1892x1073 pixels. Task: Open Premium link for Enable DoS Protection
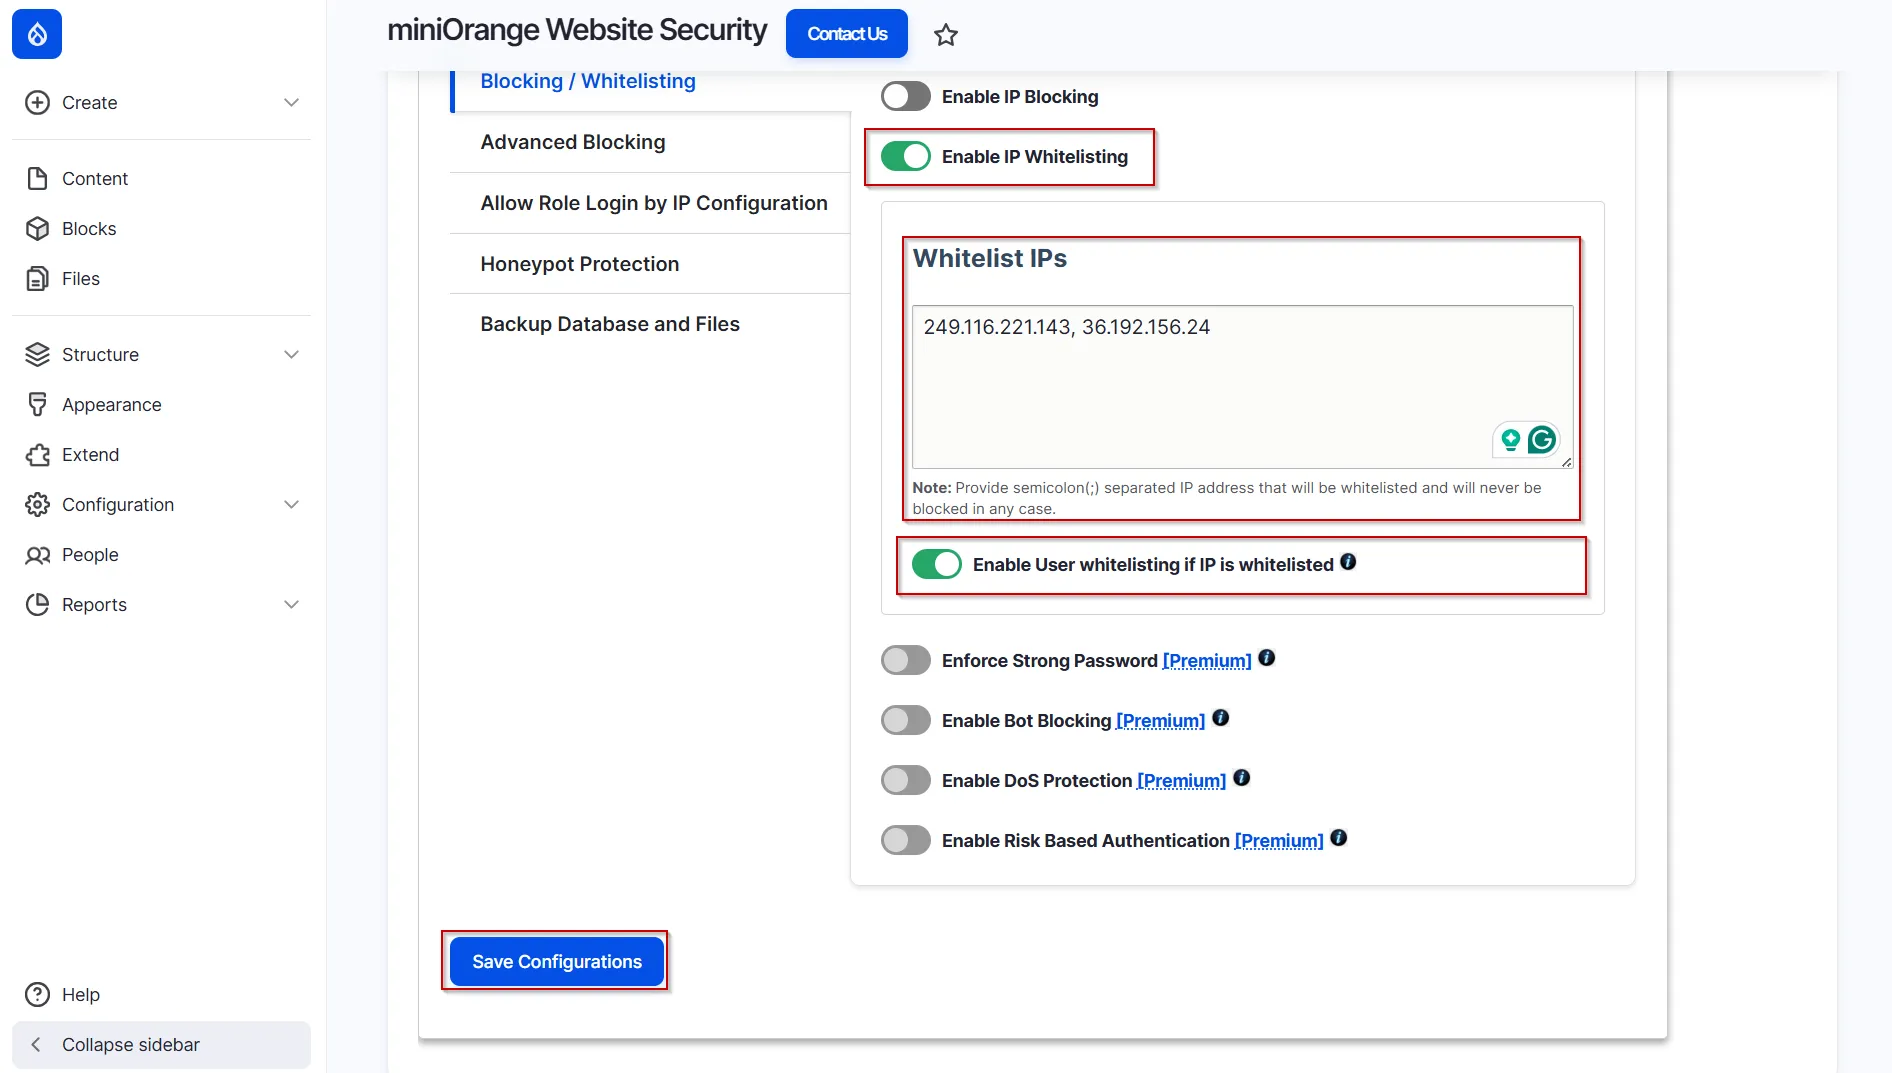pos(1181,781)
